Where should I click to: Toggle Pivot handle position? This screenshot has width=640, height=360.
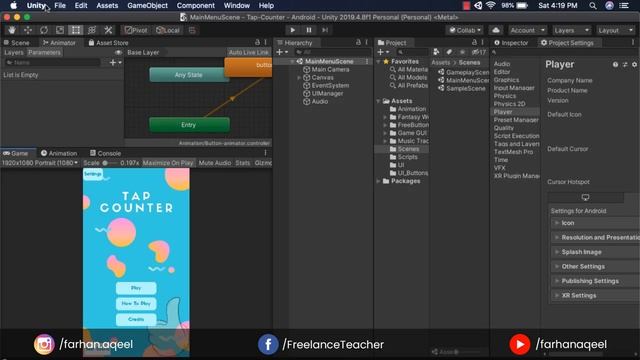pos(136,30)
